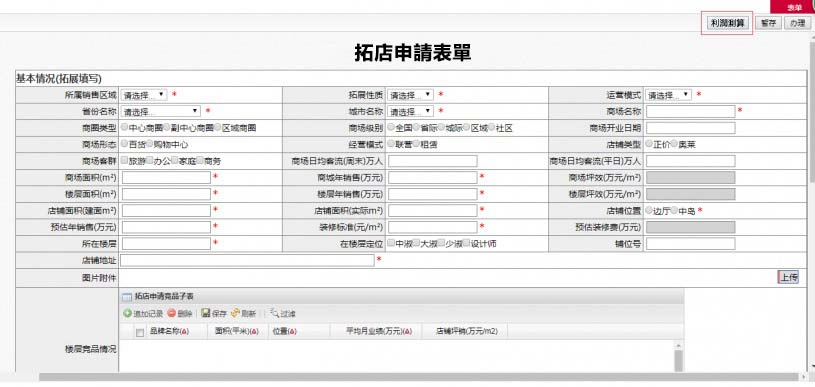Choose 社区 for 商场级别
The width and height of the screenshot is (815, 387).
click(x=492, y=127)
